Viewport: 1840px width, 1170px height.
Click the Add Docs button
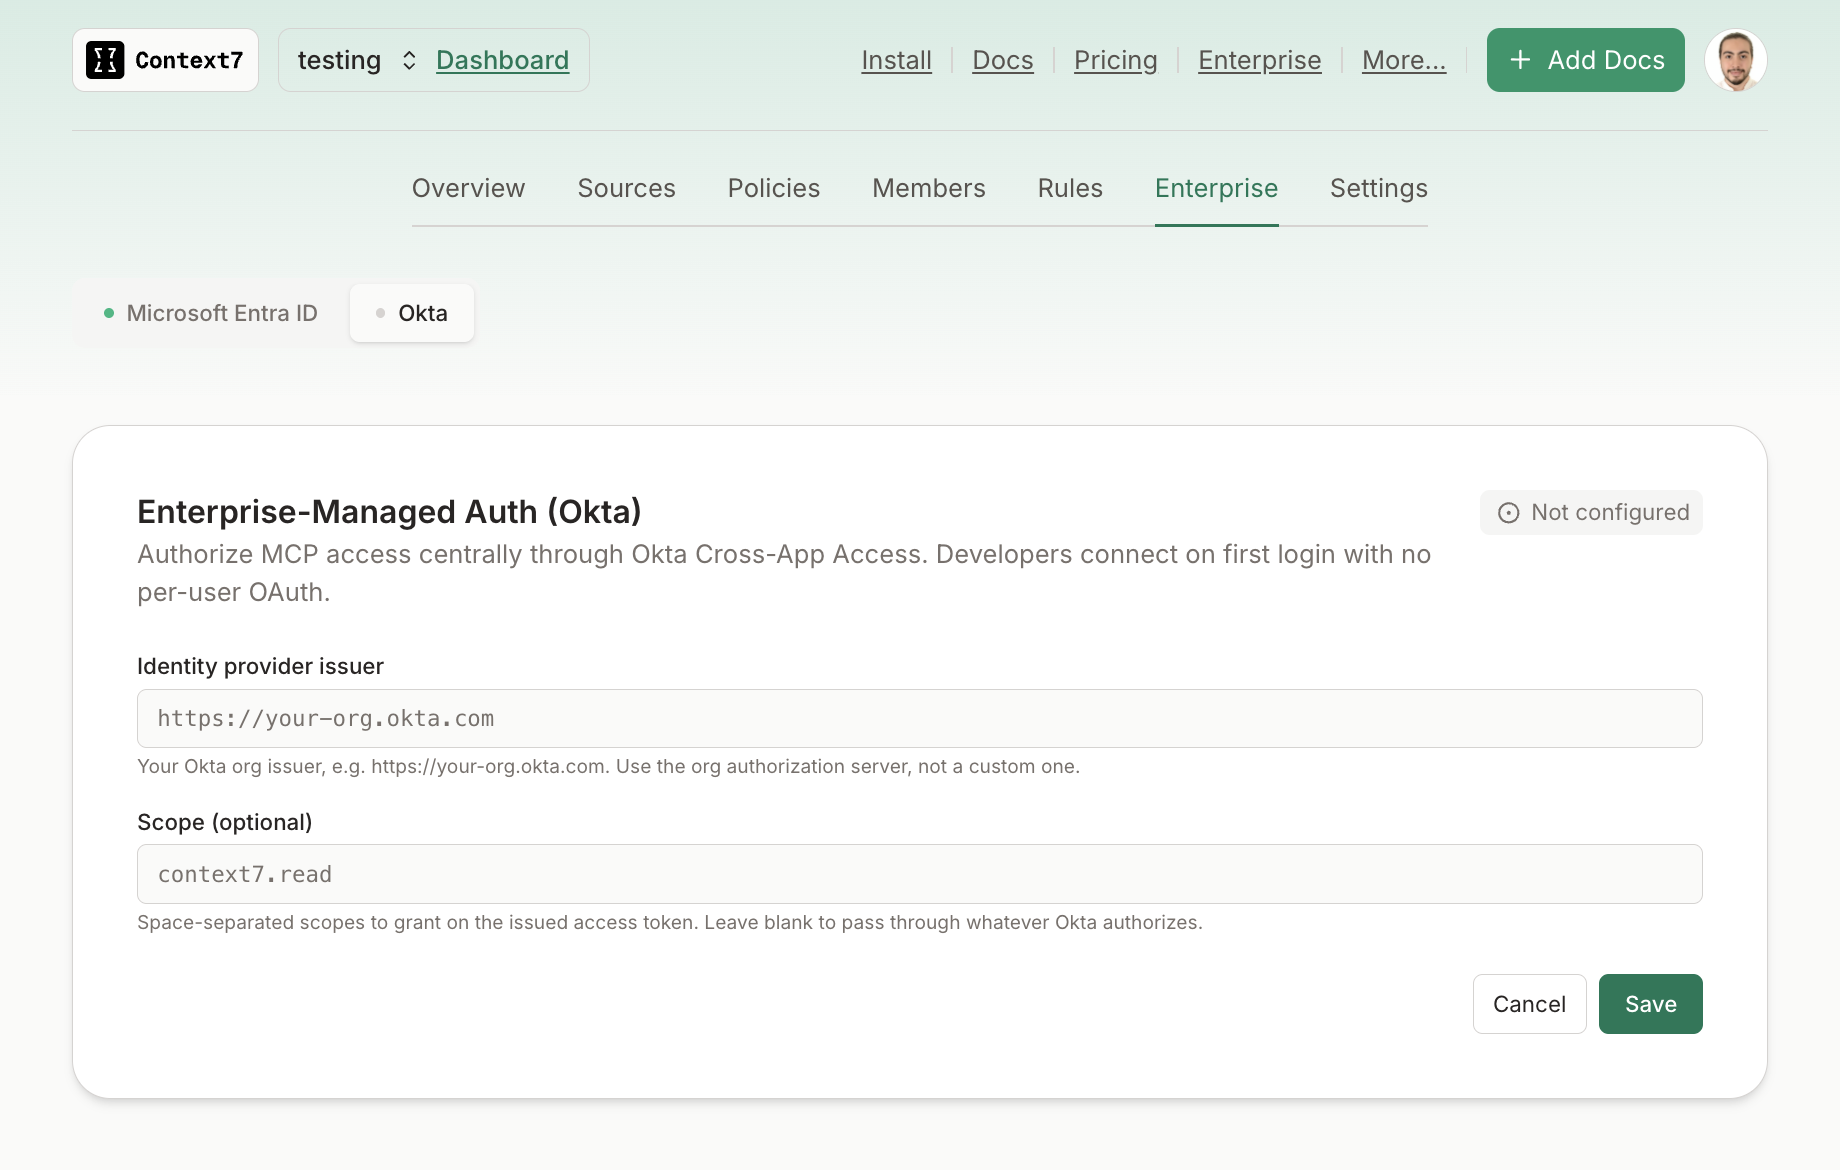(1585, 60)
